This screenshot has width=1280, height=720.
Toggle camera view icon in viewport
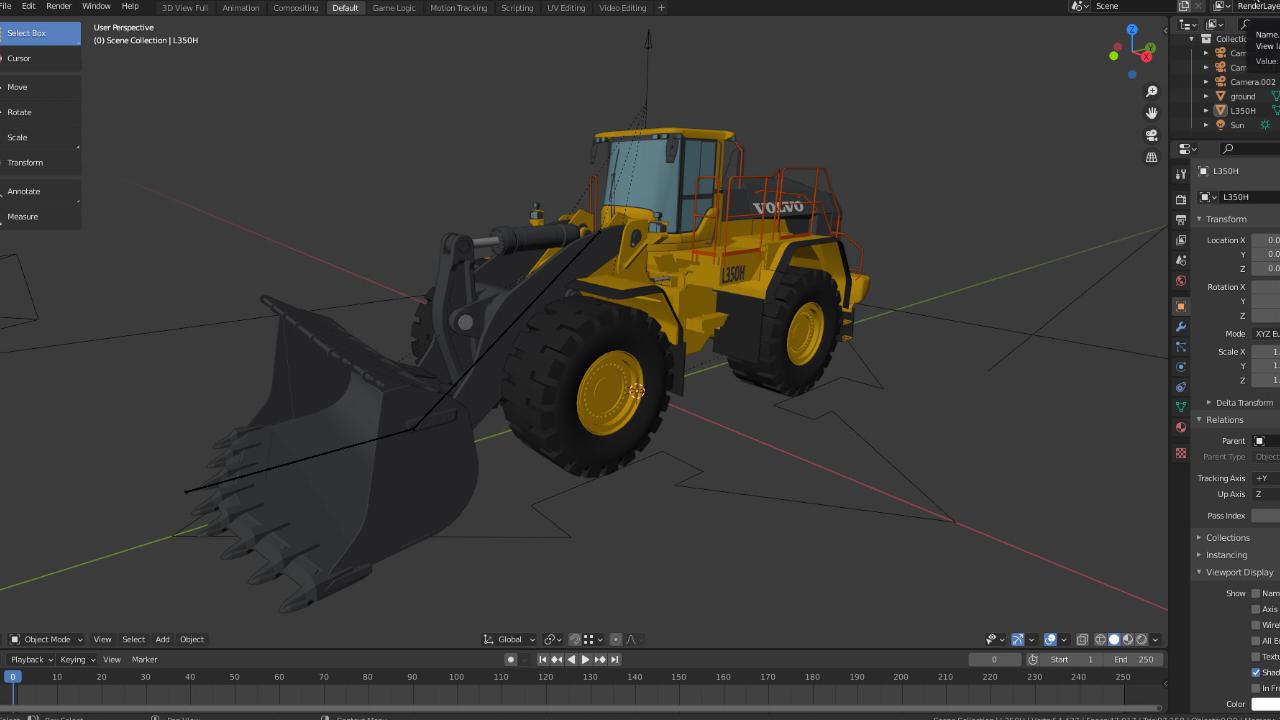pos(1152,135)
